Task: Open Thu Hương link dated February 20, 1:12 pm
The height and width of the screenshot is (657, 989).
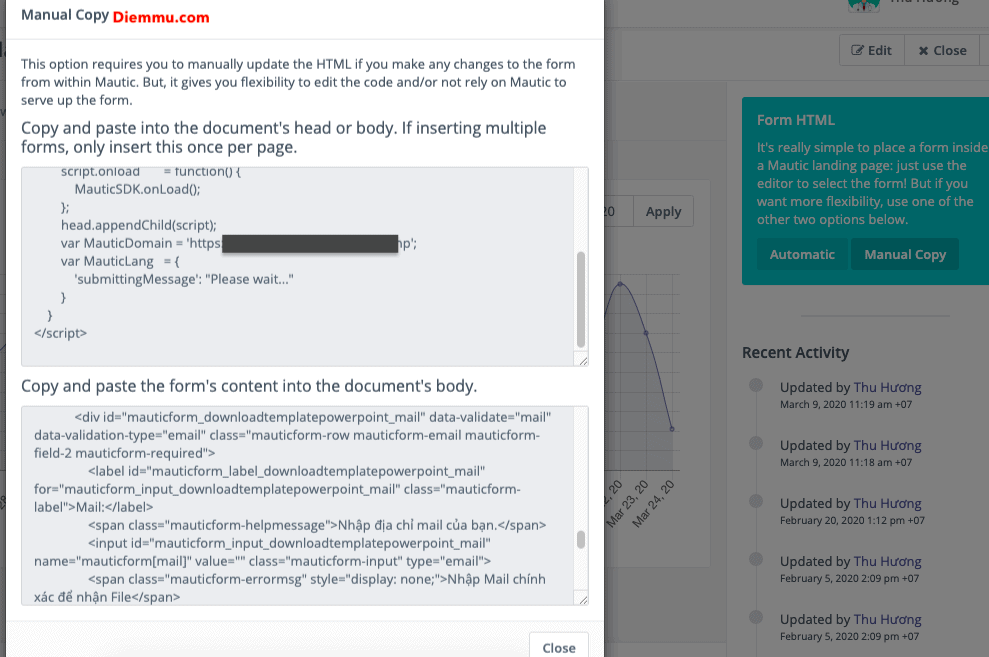Action: 887,503
